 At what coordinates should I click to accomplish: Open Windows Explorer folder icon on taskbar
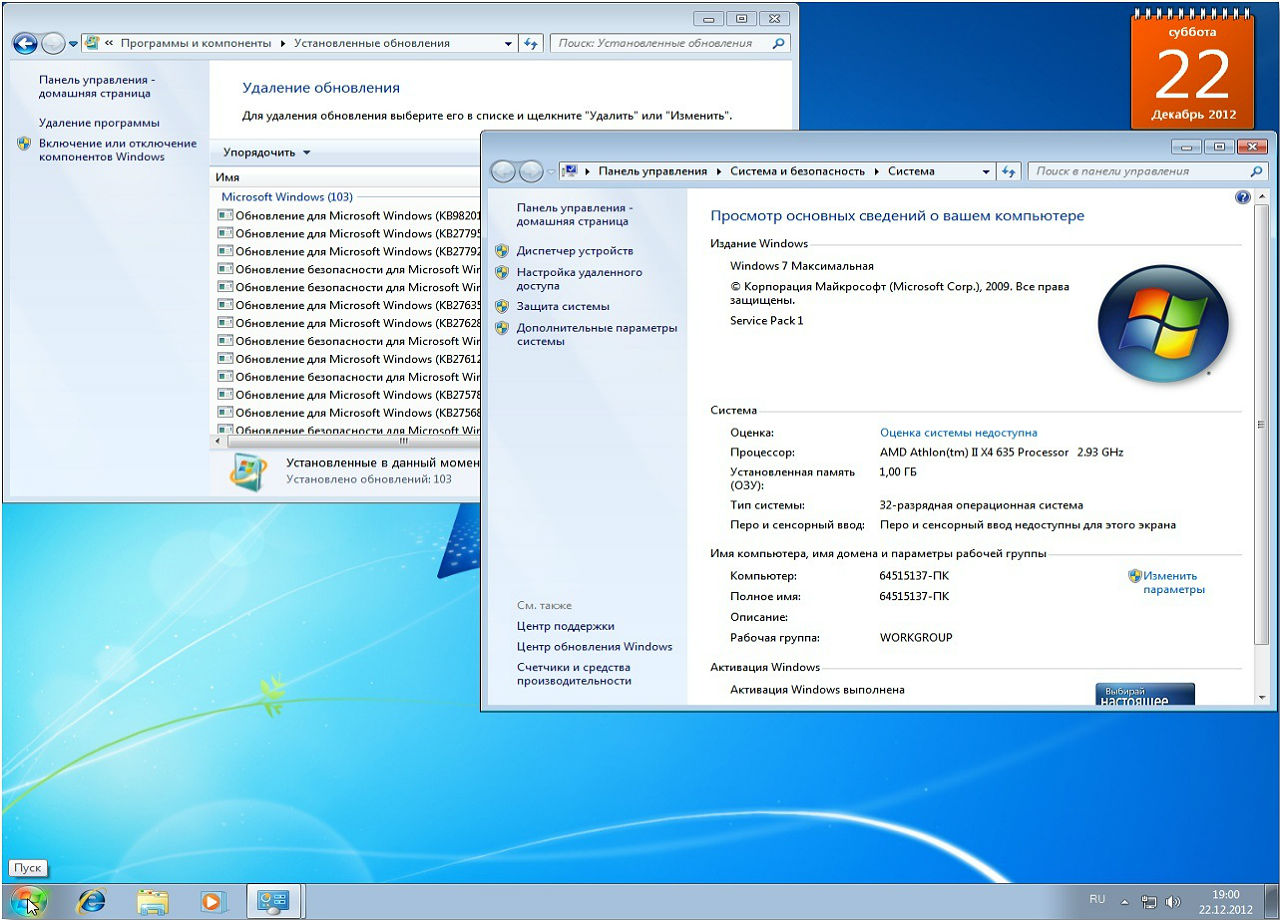coord(152,901)
